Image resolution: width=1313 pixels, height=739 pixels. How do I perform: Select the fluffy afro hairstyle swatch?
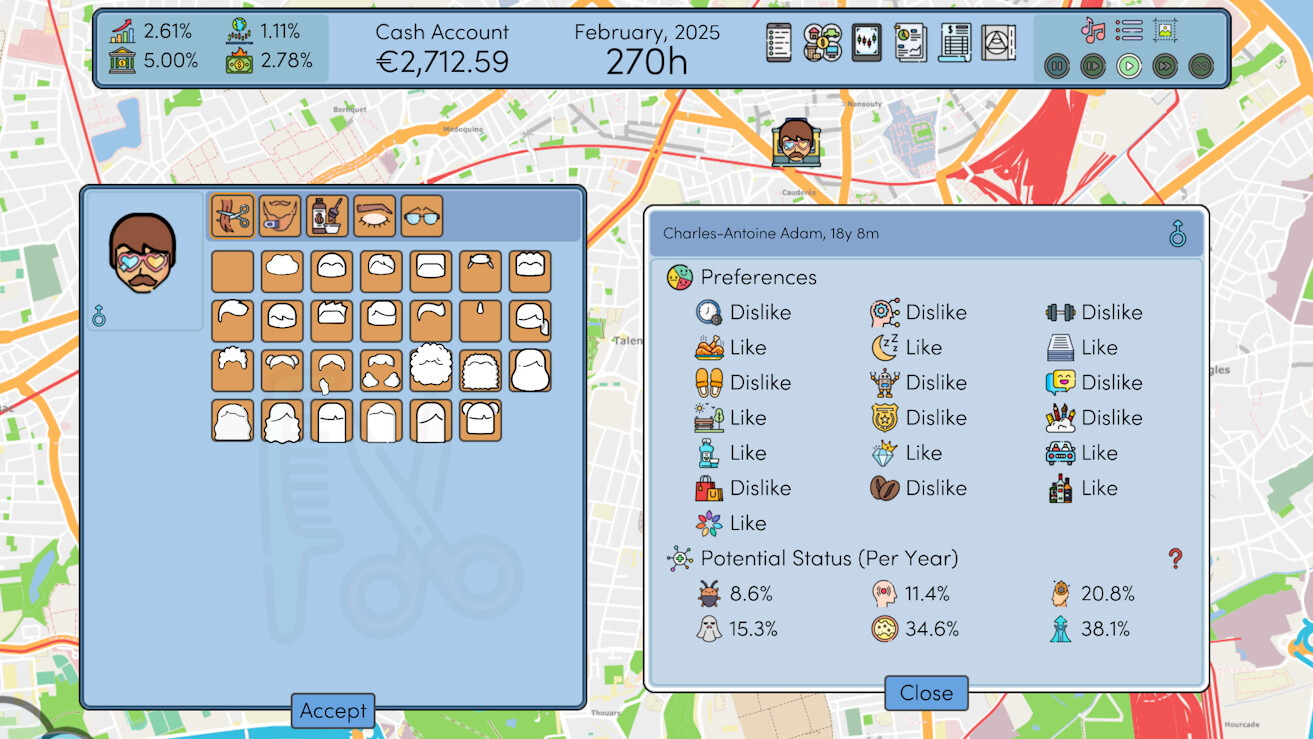point(430,368)
